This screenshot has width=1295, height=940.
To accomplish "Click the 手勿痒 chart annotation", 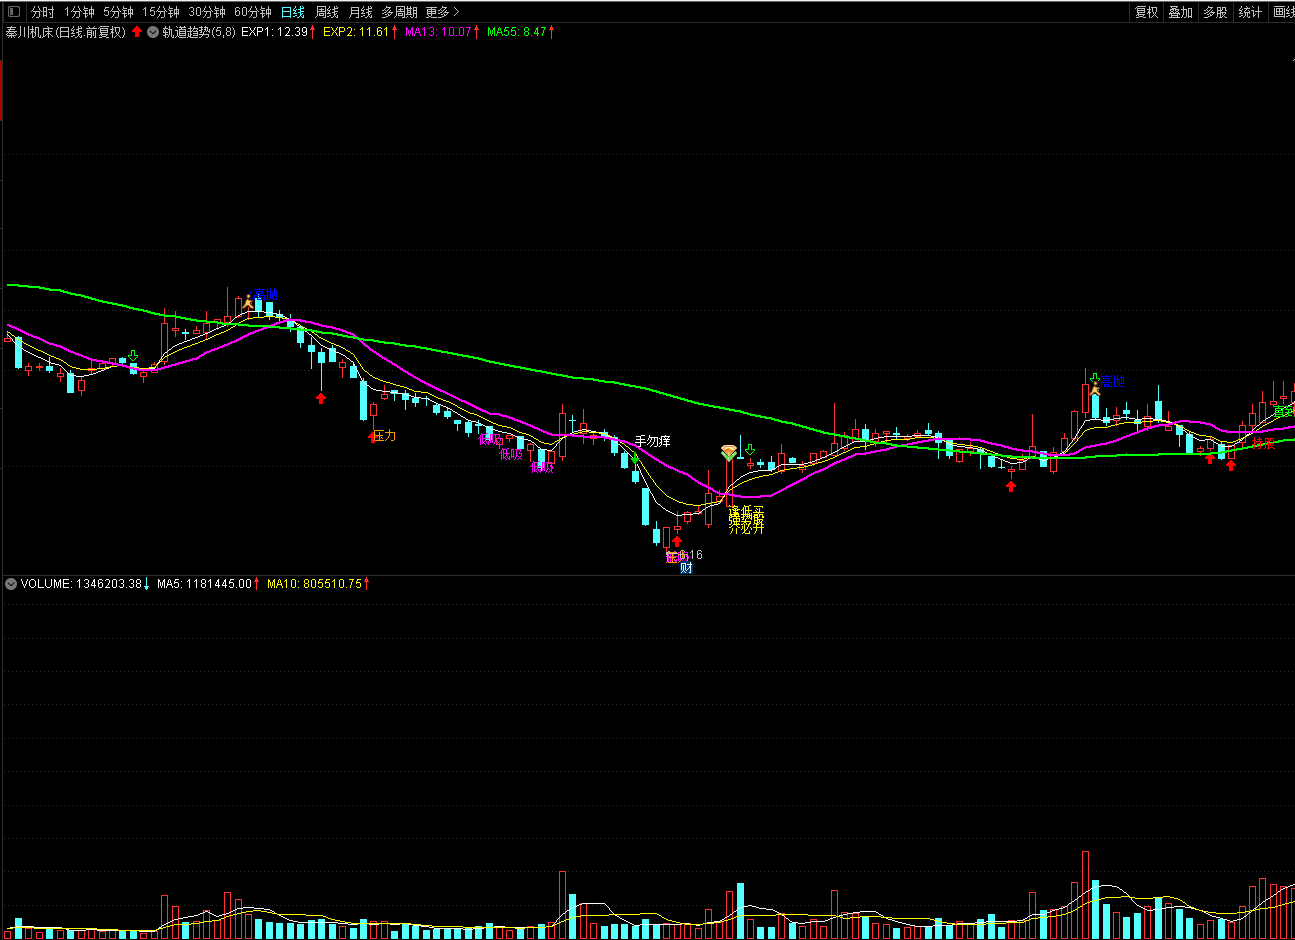I will coord(653,441).
